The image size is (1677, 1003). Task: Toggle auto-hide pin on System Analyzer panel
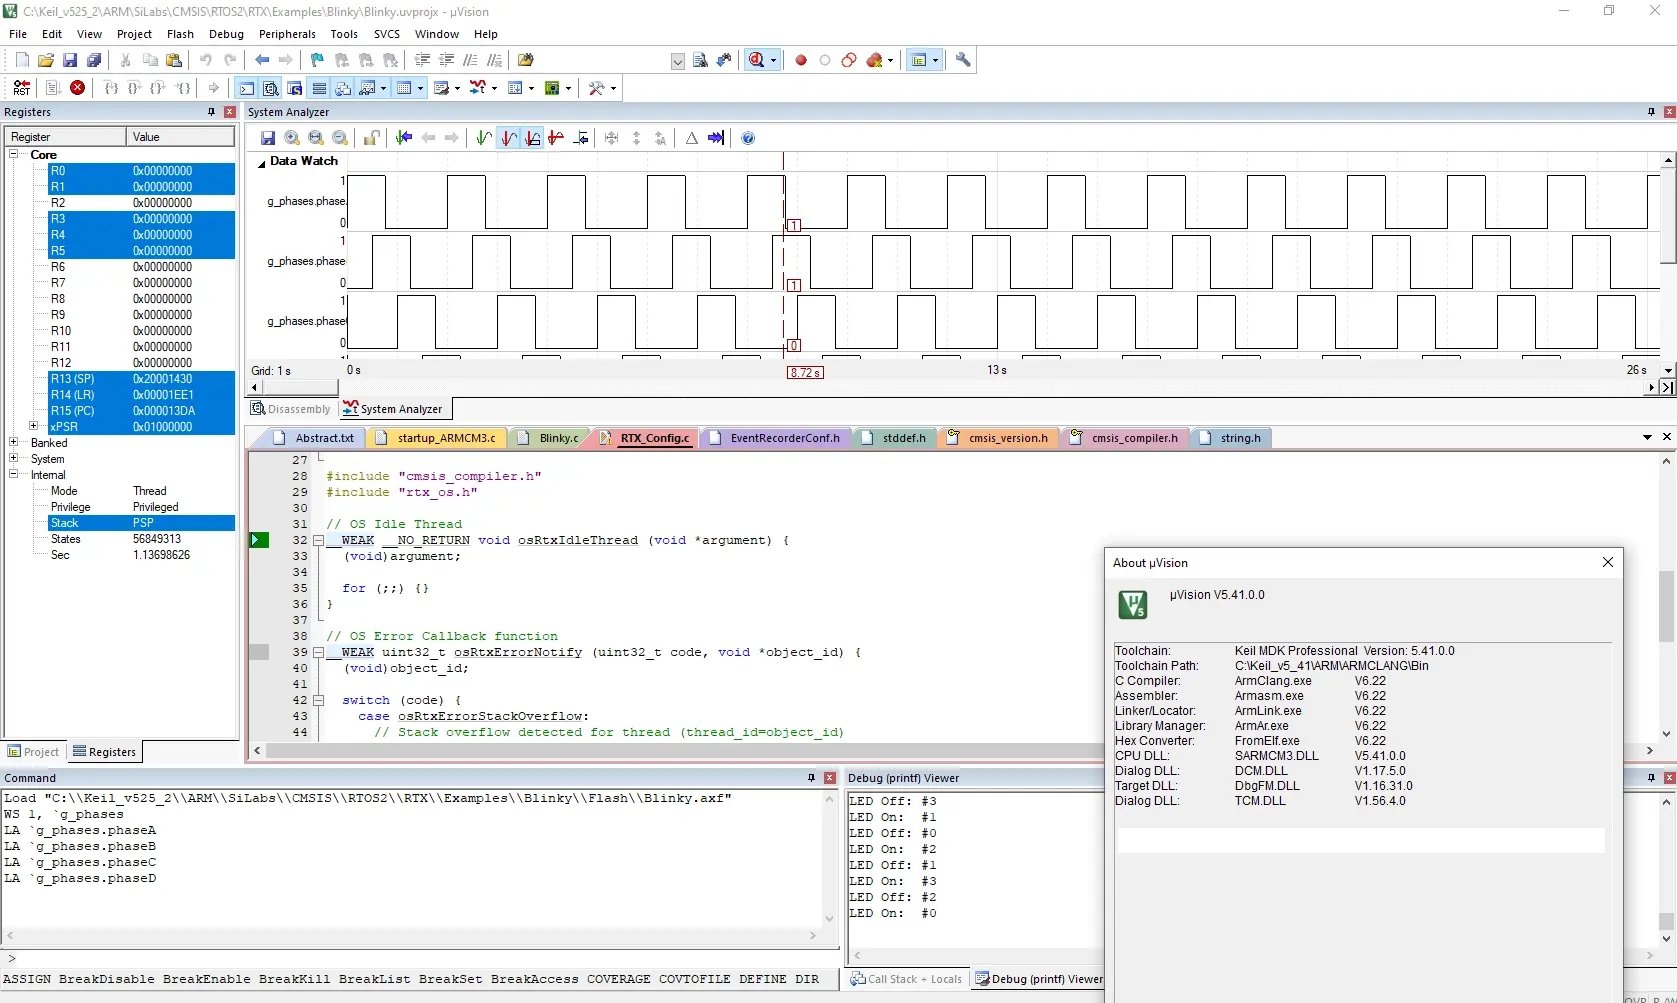coord(1651,112)
